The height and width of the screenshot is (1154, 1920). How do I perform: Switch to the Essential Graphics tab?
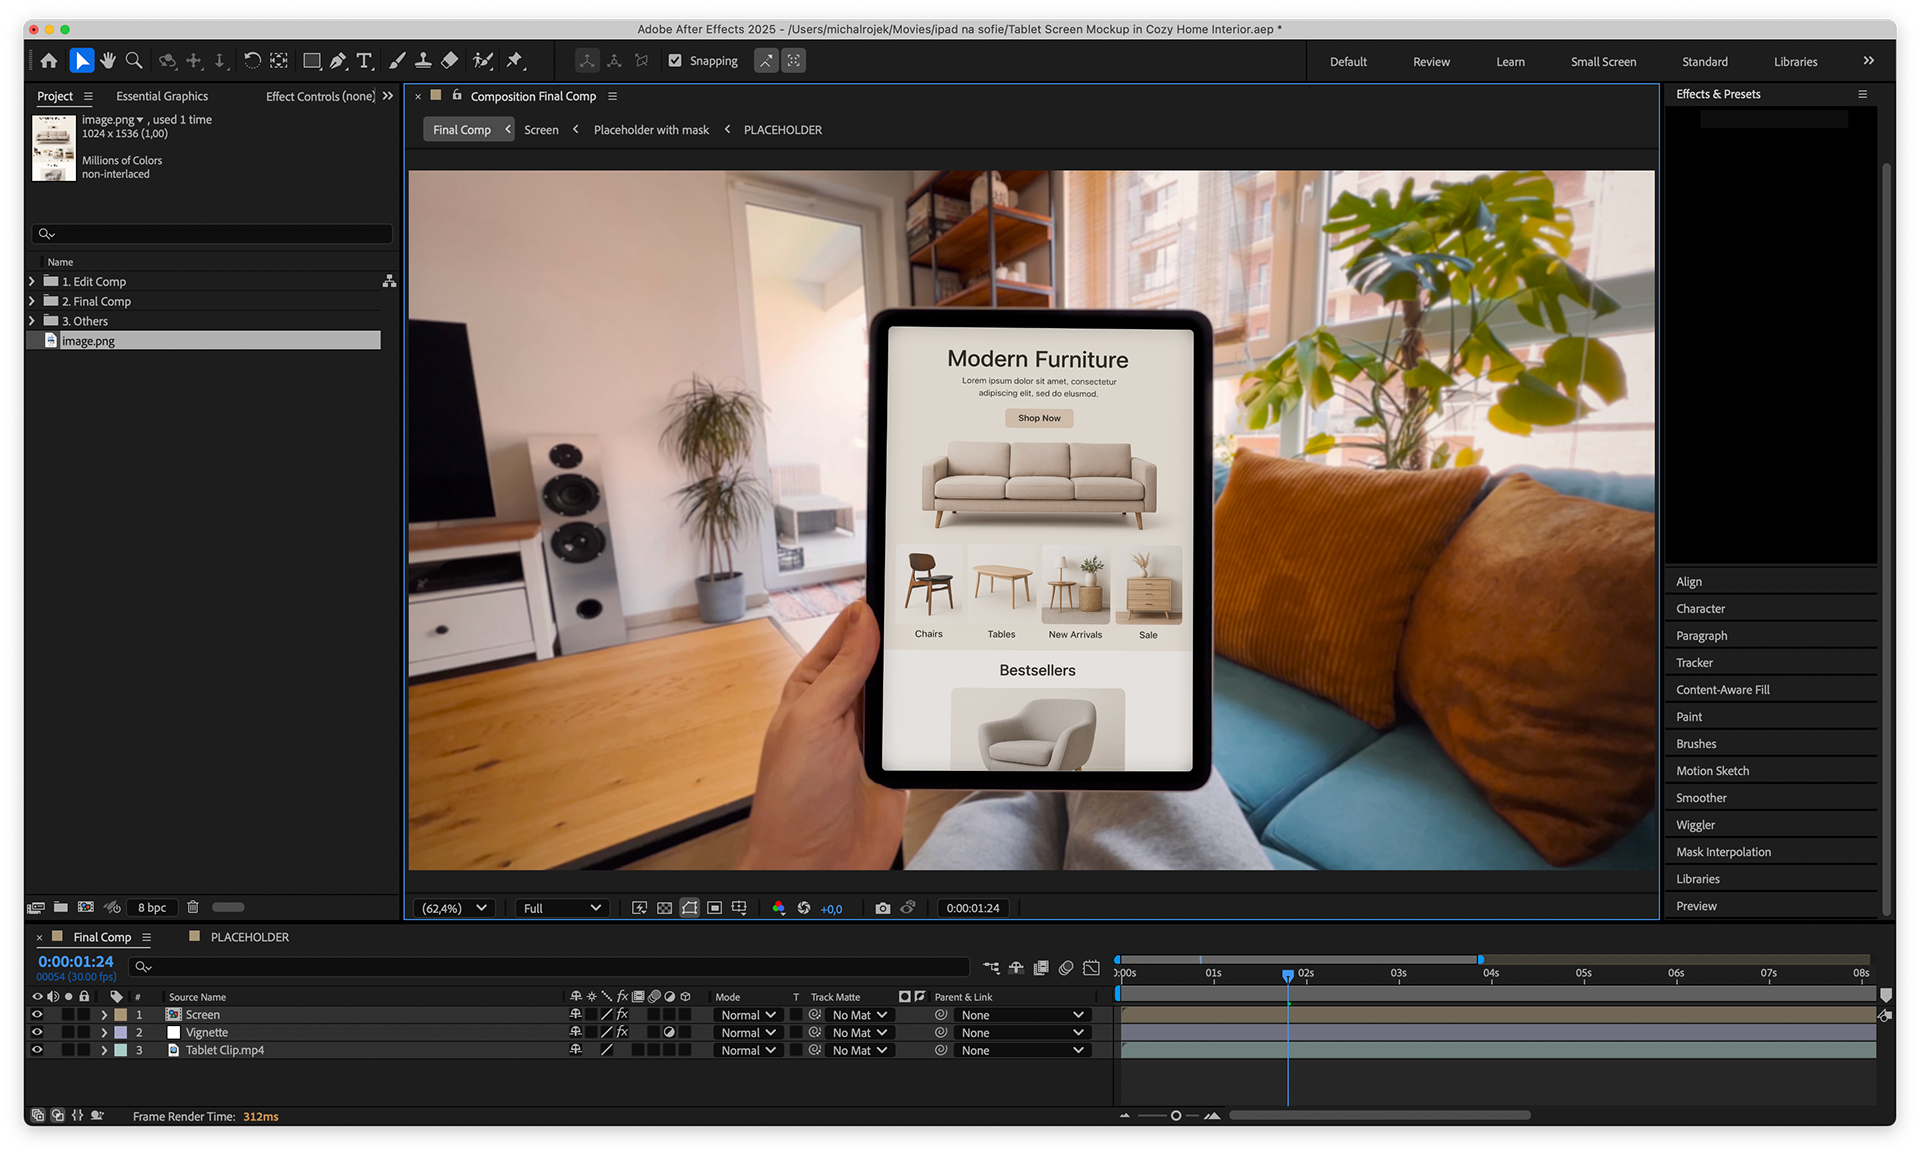(x=162, y=96)
